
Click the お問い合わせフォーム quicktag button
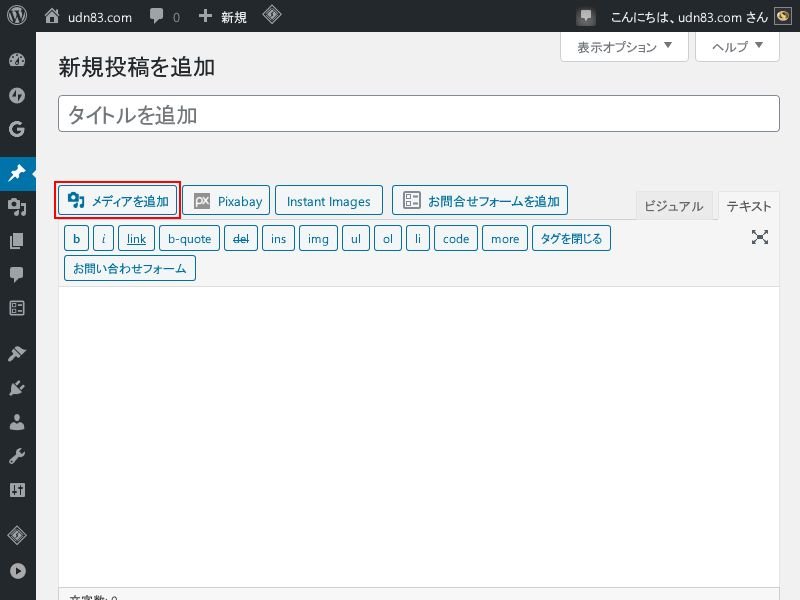(130, 268)
